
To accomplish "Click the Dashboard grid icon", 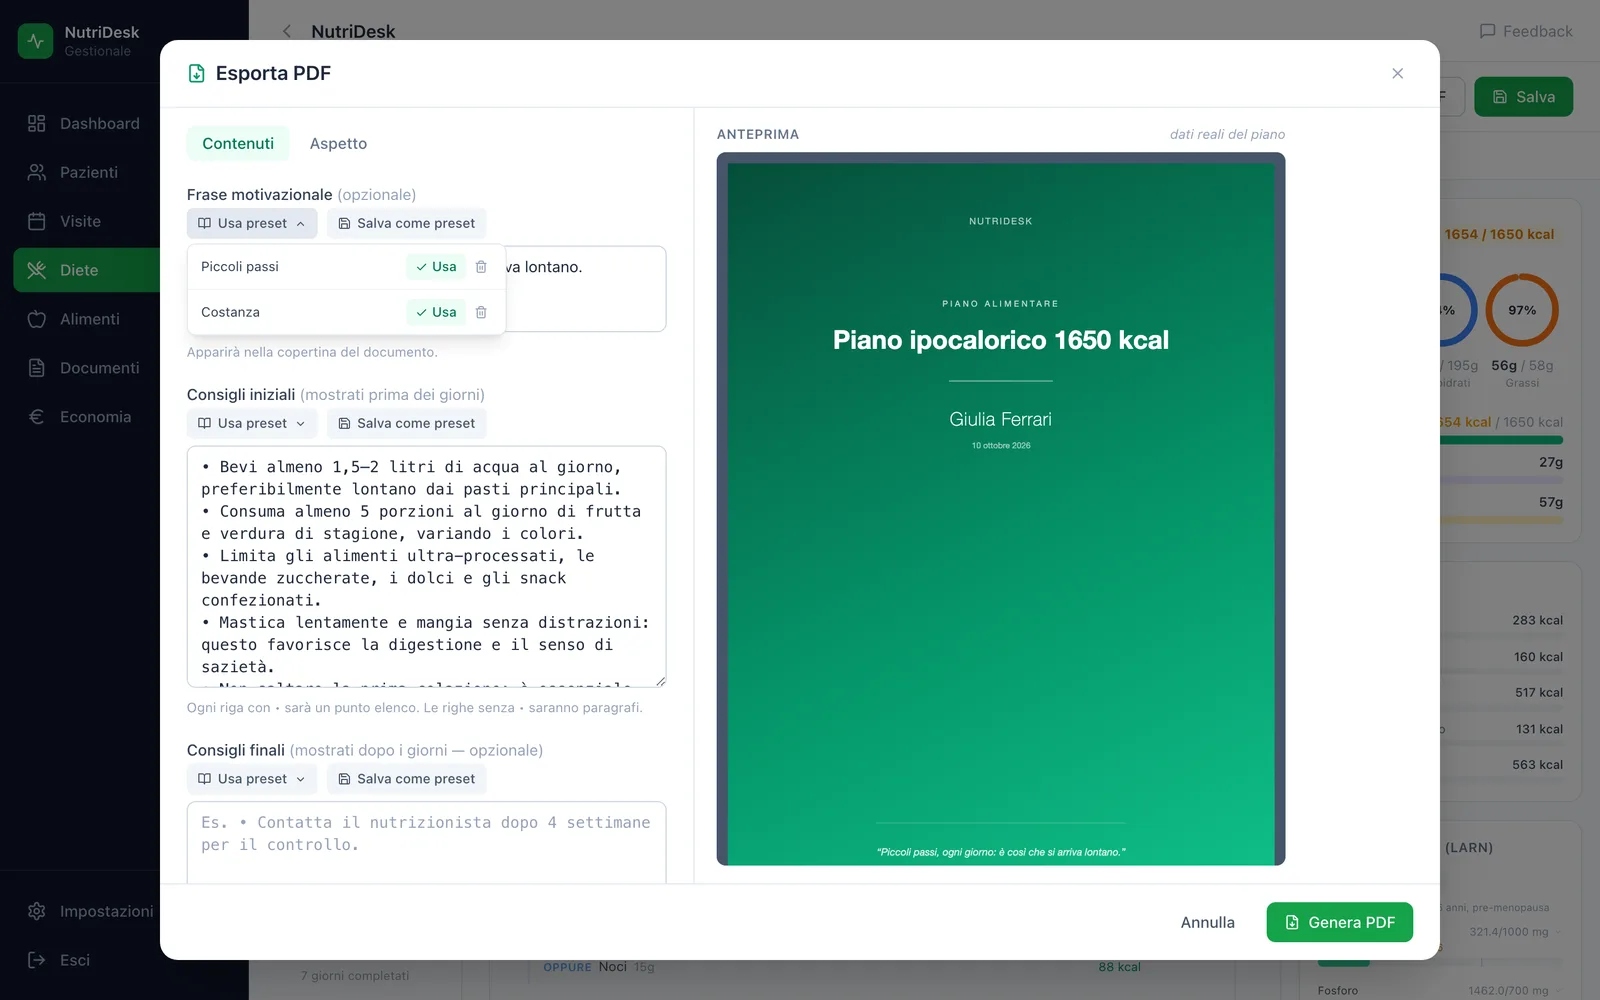I will coord(37,123).
